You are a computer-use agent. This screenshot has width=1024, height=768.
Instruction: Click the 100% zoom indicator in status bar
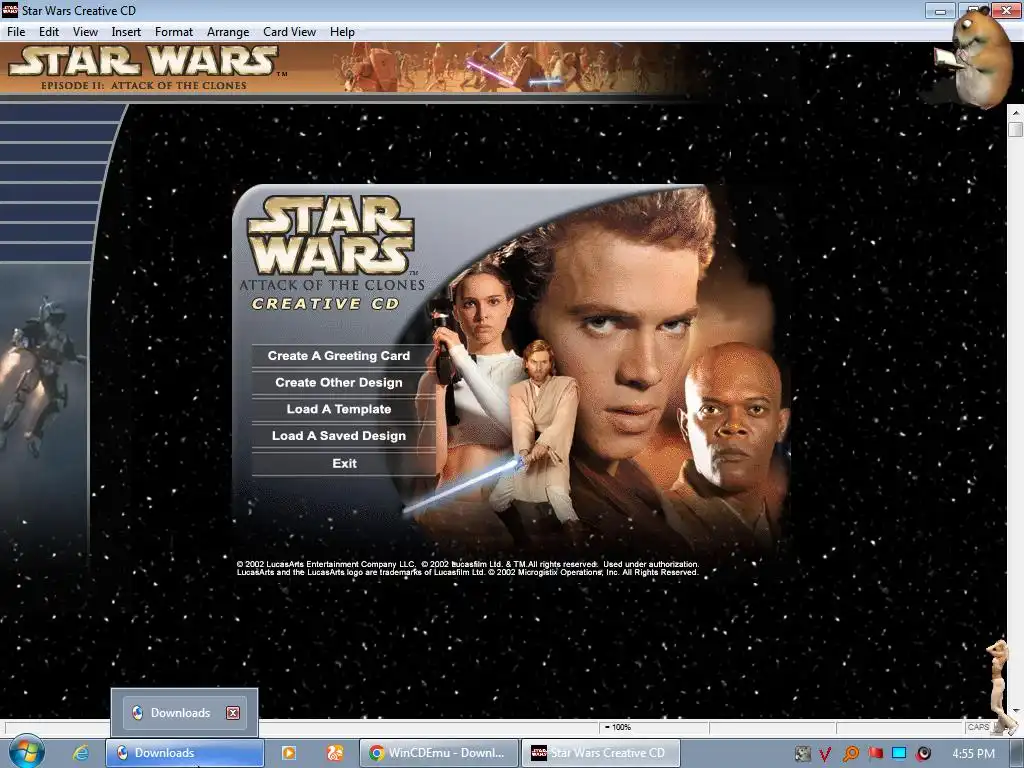(618, 727)
